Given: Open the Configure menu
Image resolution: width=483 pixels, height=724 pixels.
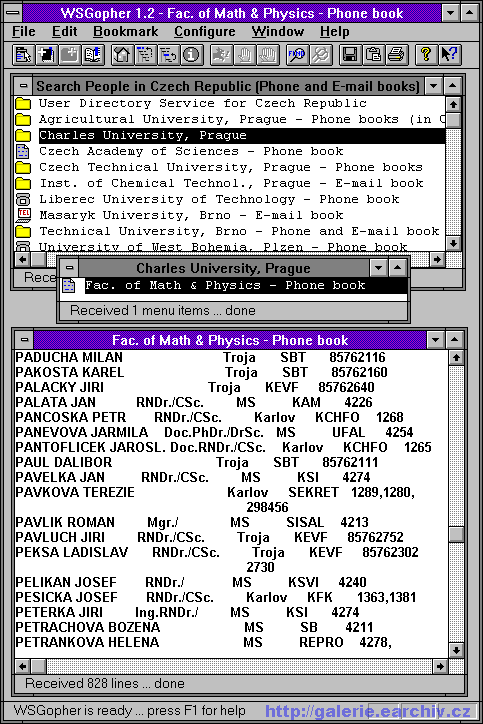Looking at the screenshot, I should tap(205, 31).
